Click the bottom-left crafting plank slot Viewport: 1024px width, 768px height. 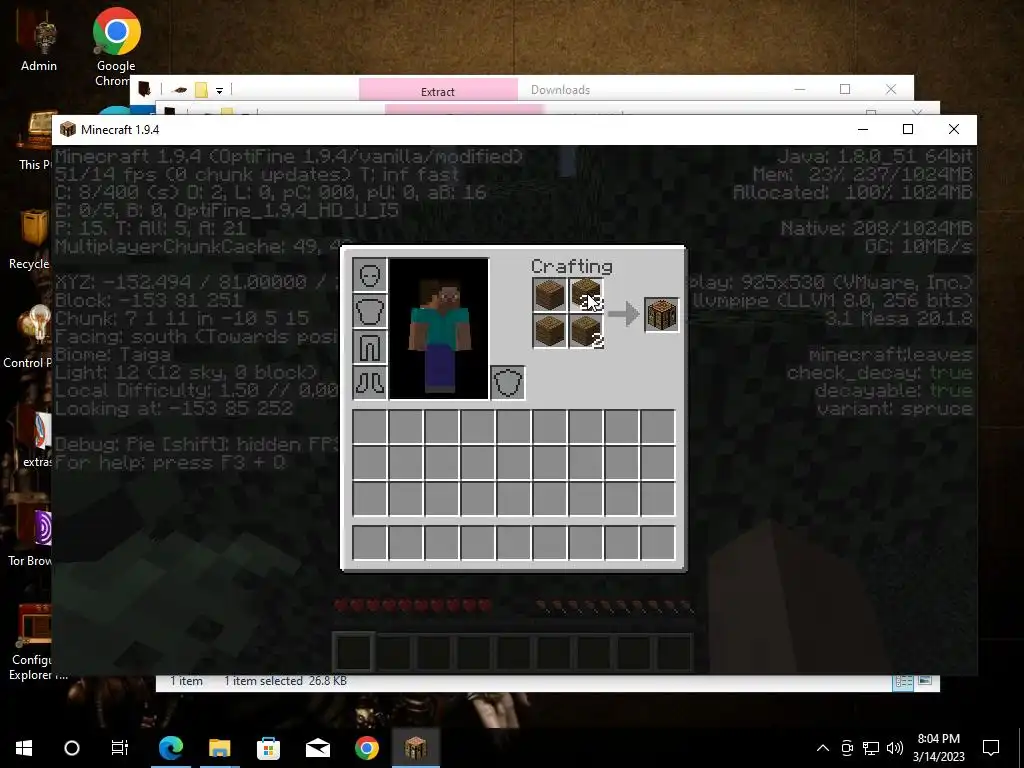(550, 330)
